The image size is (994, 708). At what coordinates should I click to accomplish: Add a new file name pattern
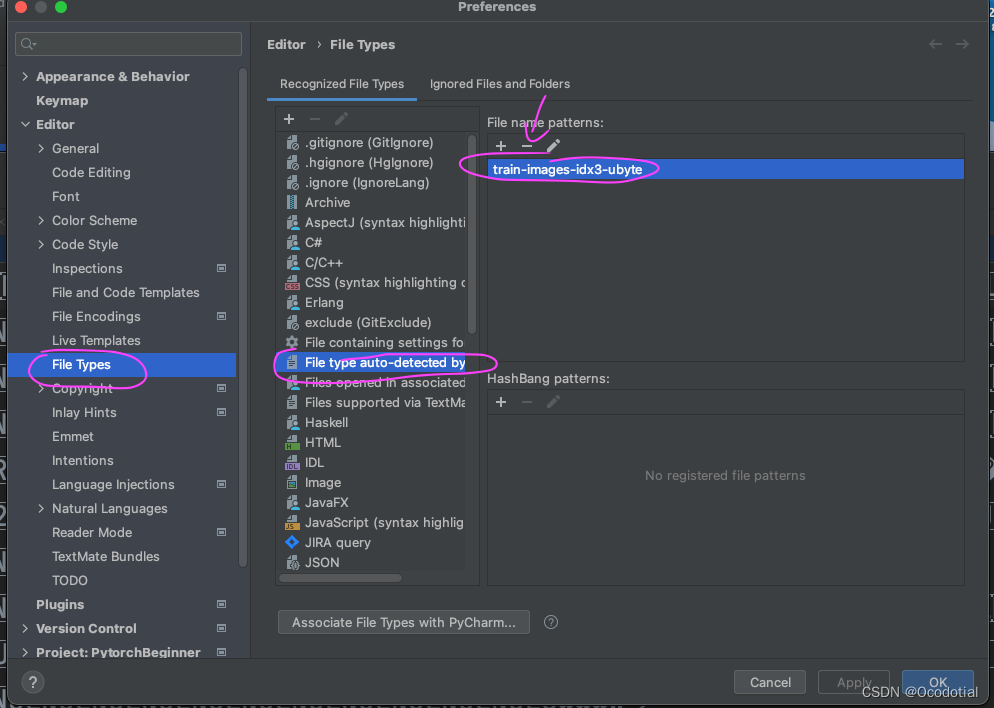coord(501,146)
